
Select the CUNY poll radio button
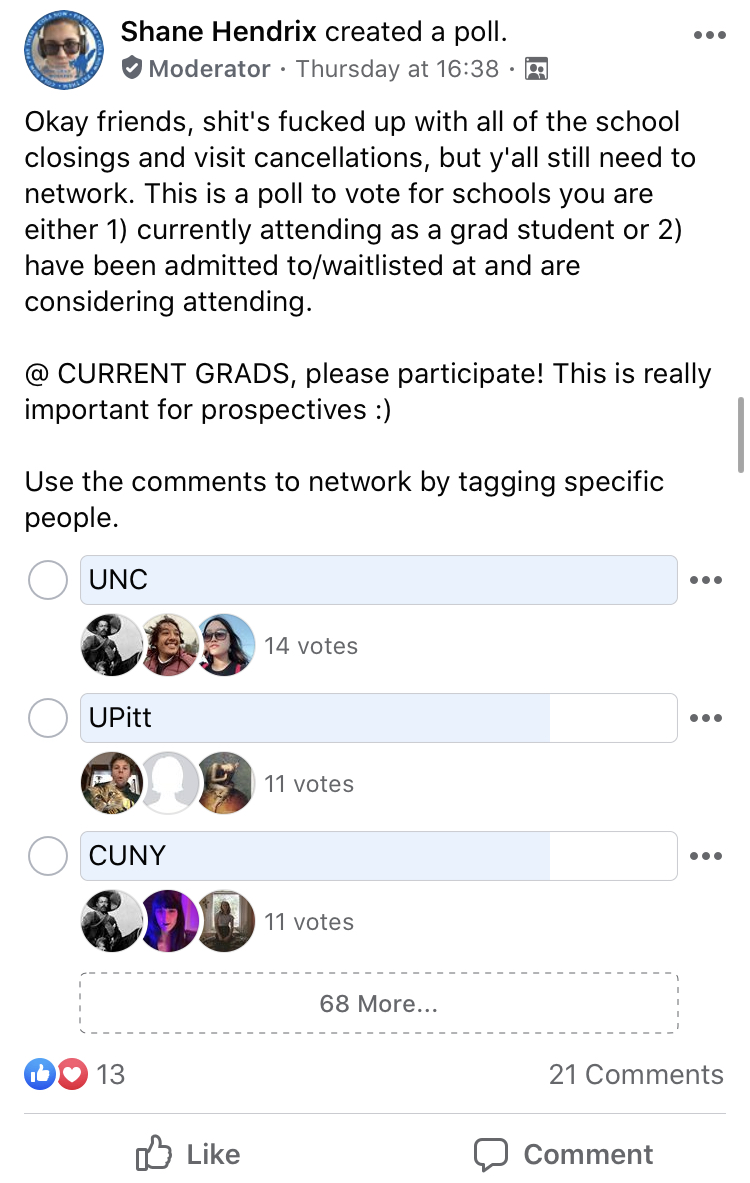48,856
